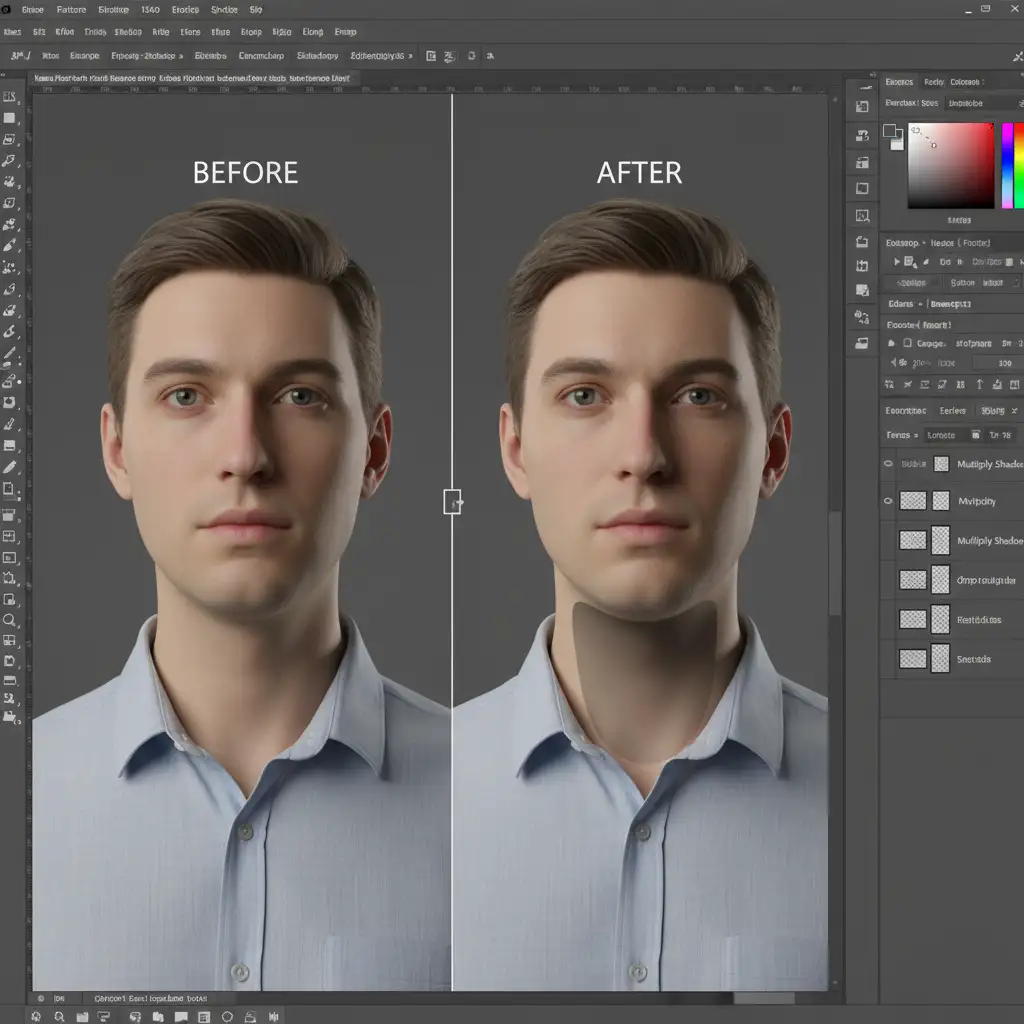Select the third Multiply Shade layer thumbnail
Viewport: 1024px width, 1024px height.
point(913,541)
